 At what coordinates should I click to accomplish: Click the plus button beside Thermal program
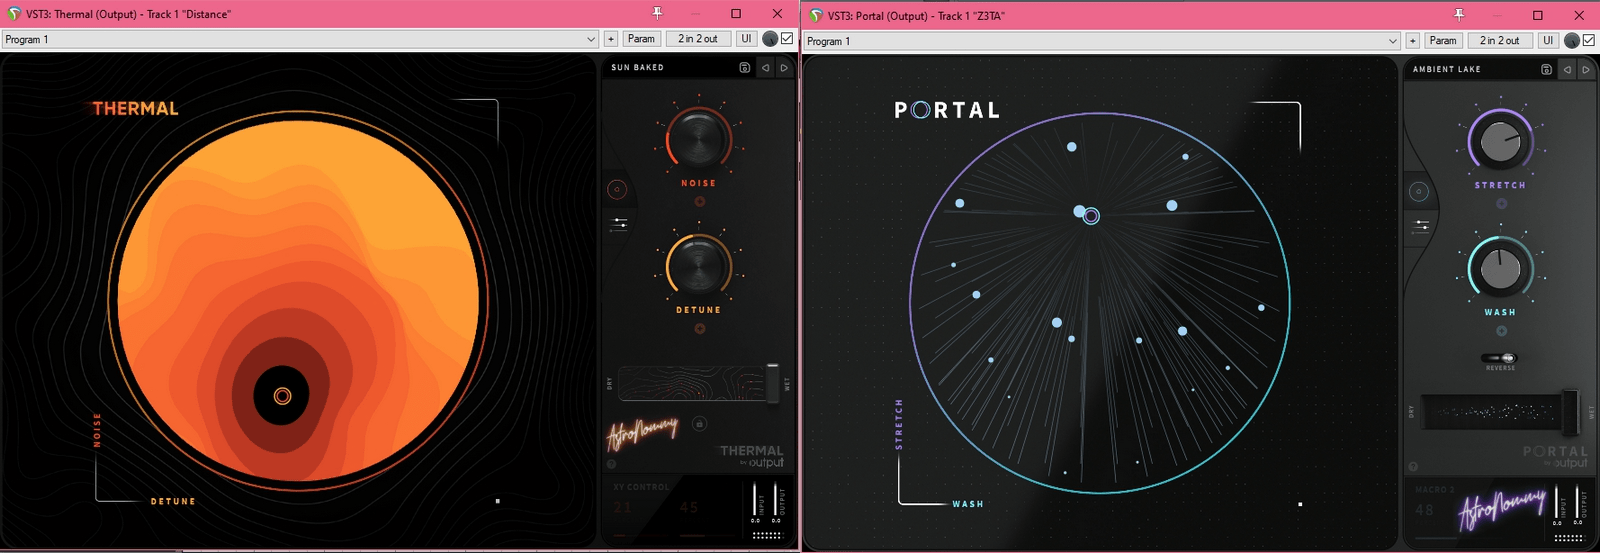611,39
